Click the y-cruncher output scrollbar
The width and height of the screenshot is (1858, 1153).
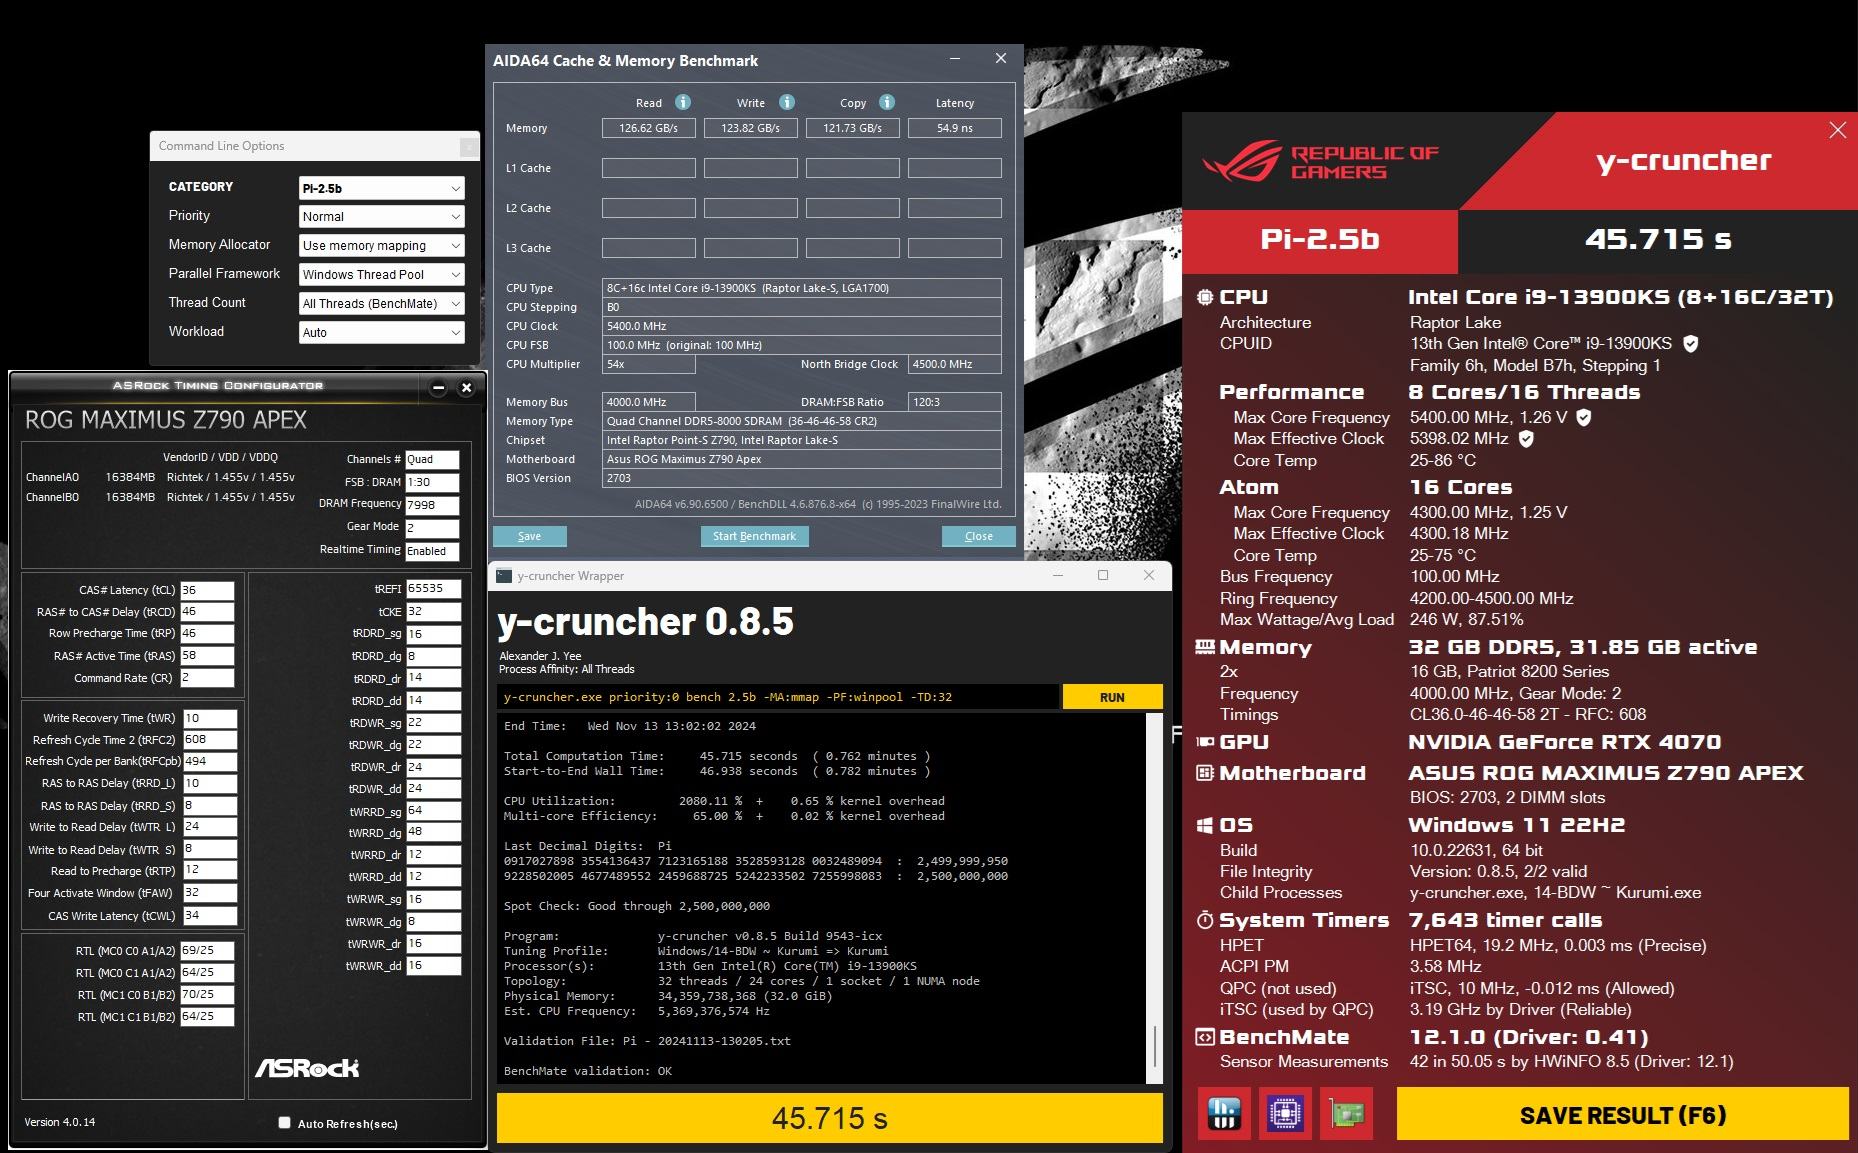coord(1155,1046)
